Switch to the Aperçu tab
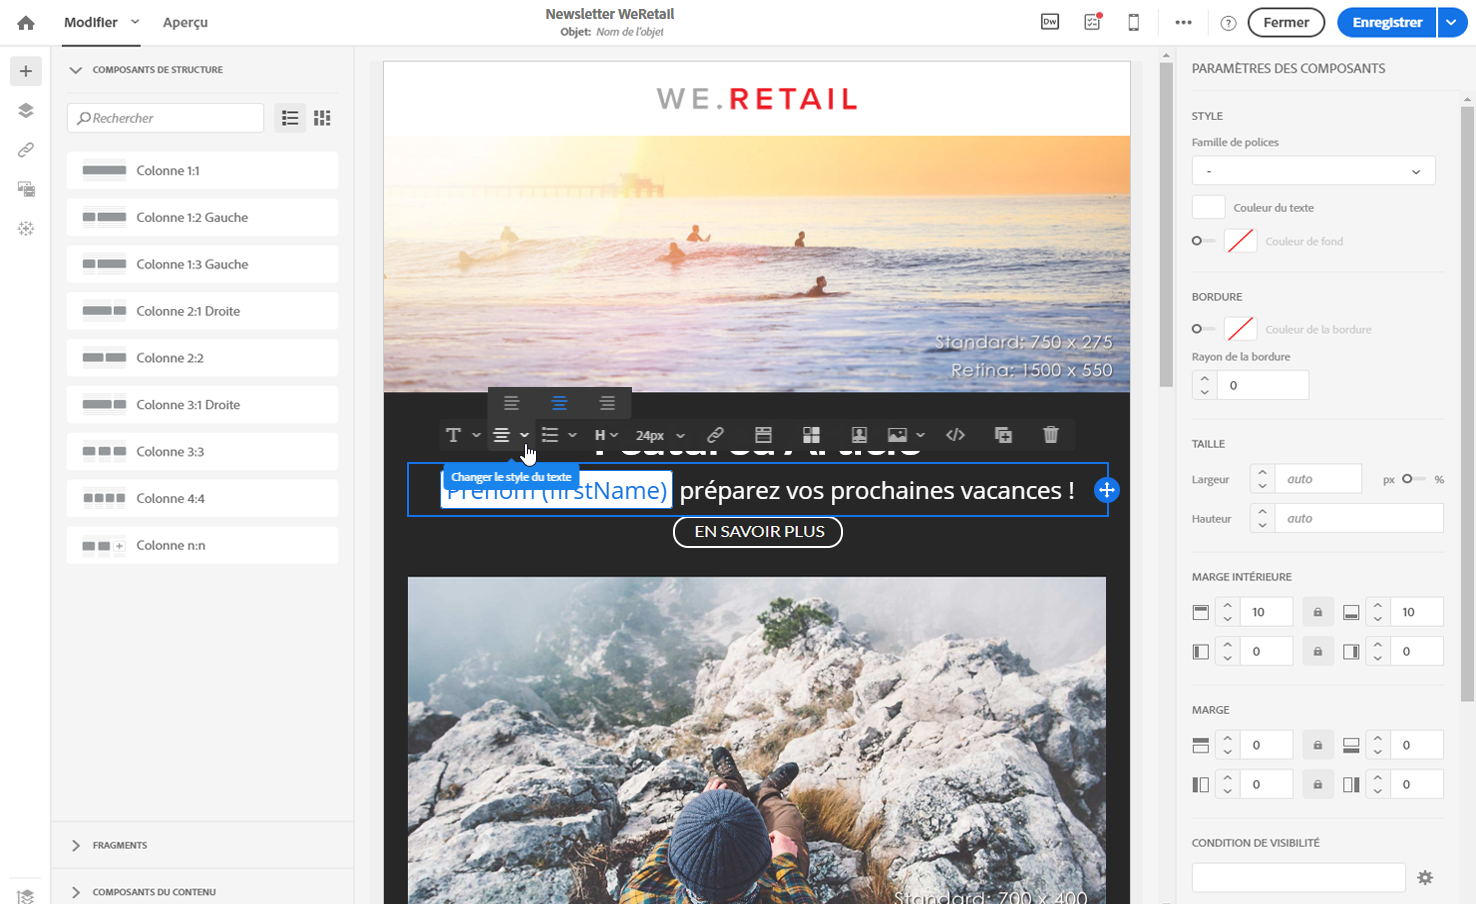 pyautogui.click(x=185, y=22)
